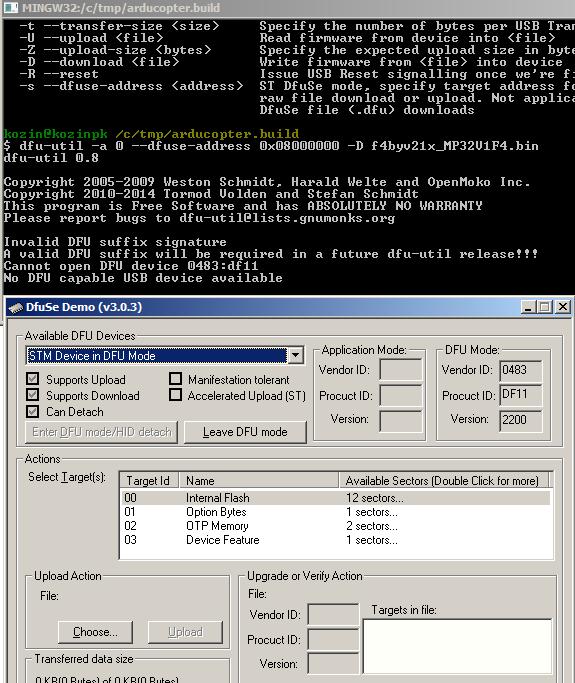Click Choose... in Upload Action
The width and height of the screenshot is (575, 683).
click(95, 632)
